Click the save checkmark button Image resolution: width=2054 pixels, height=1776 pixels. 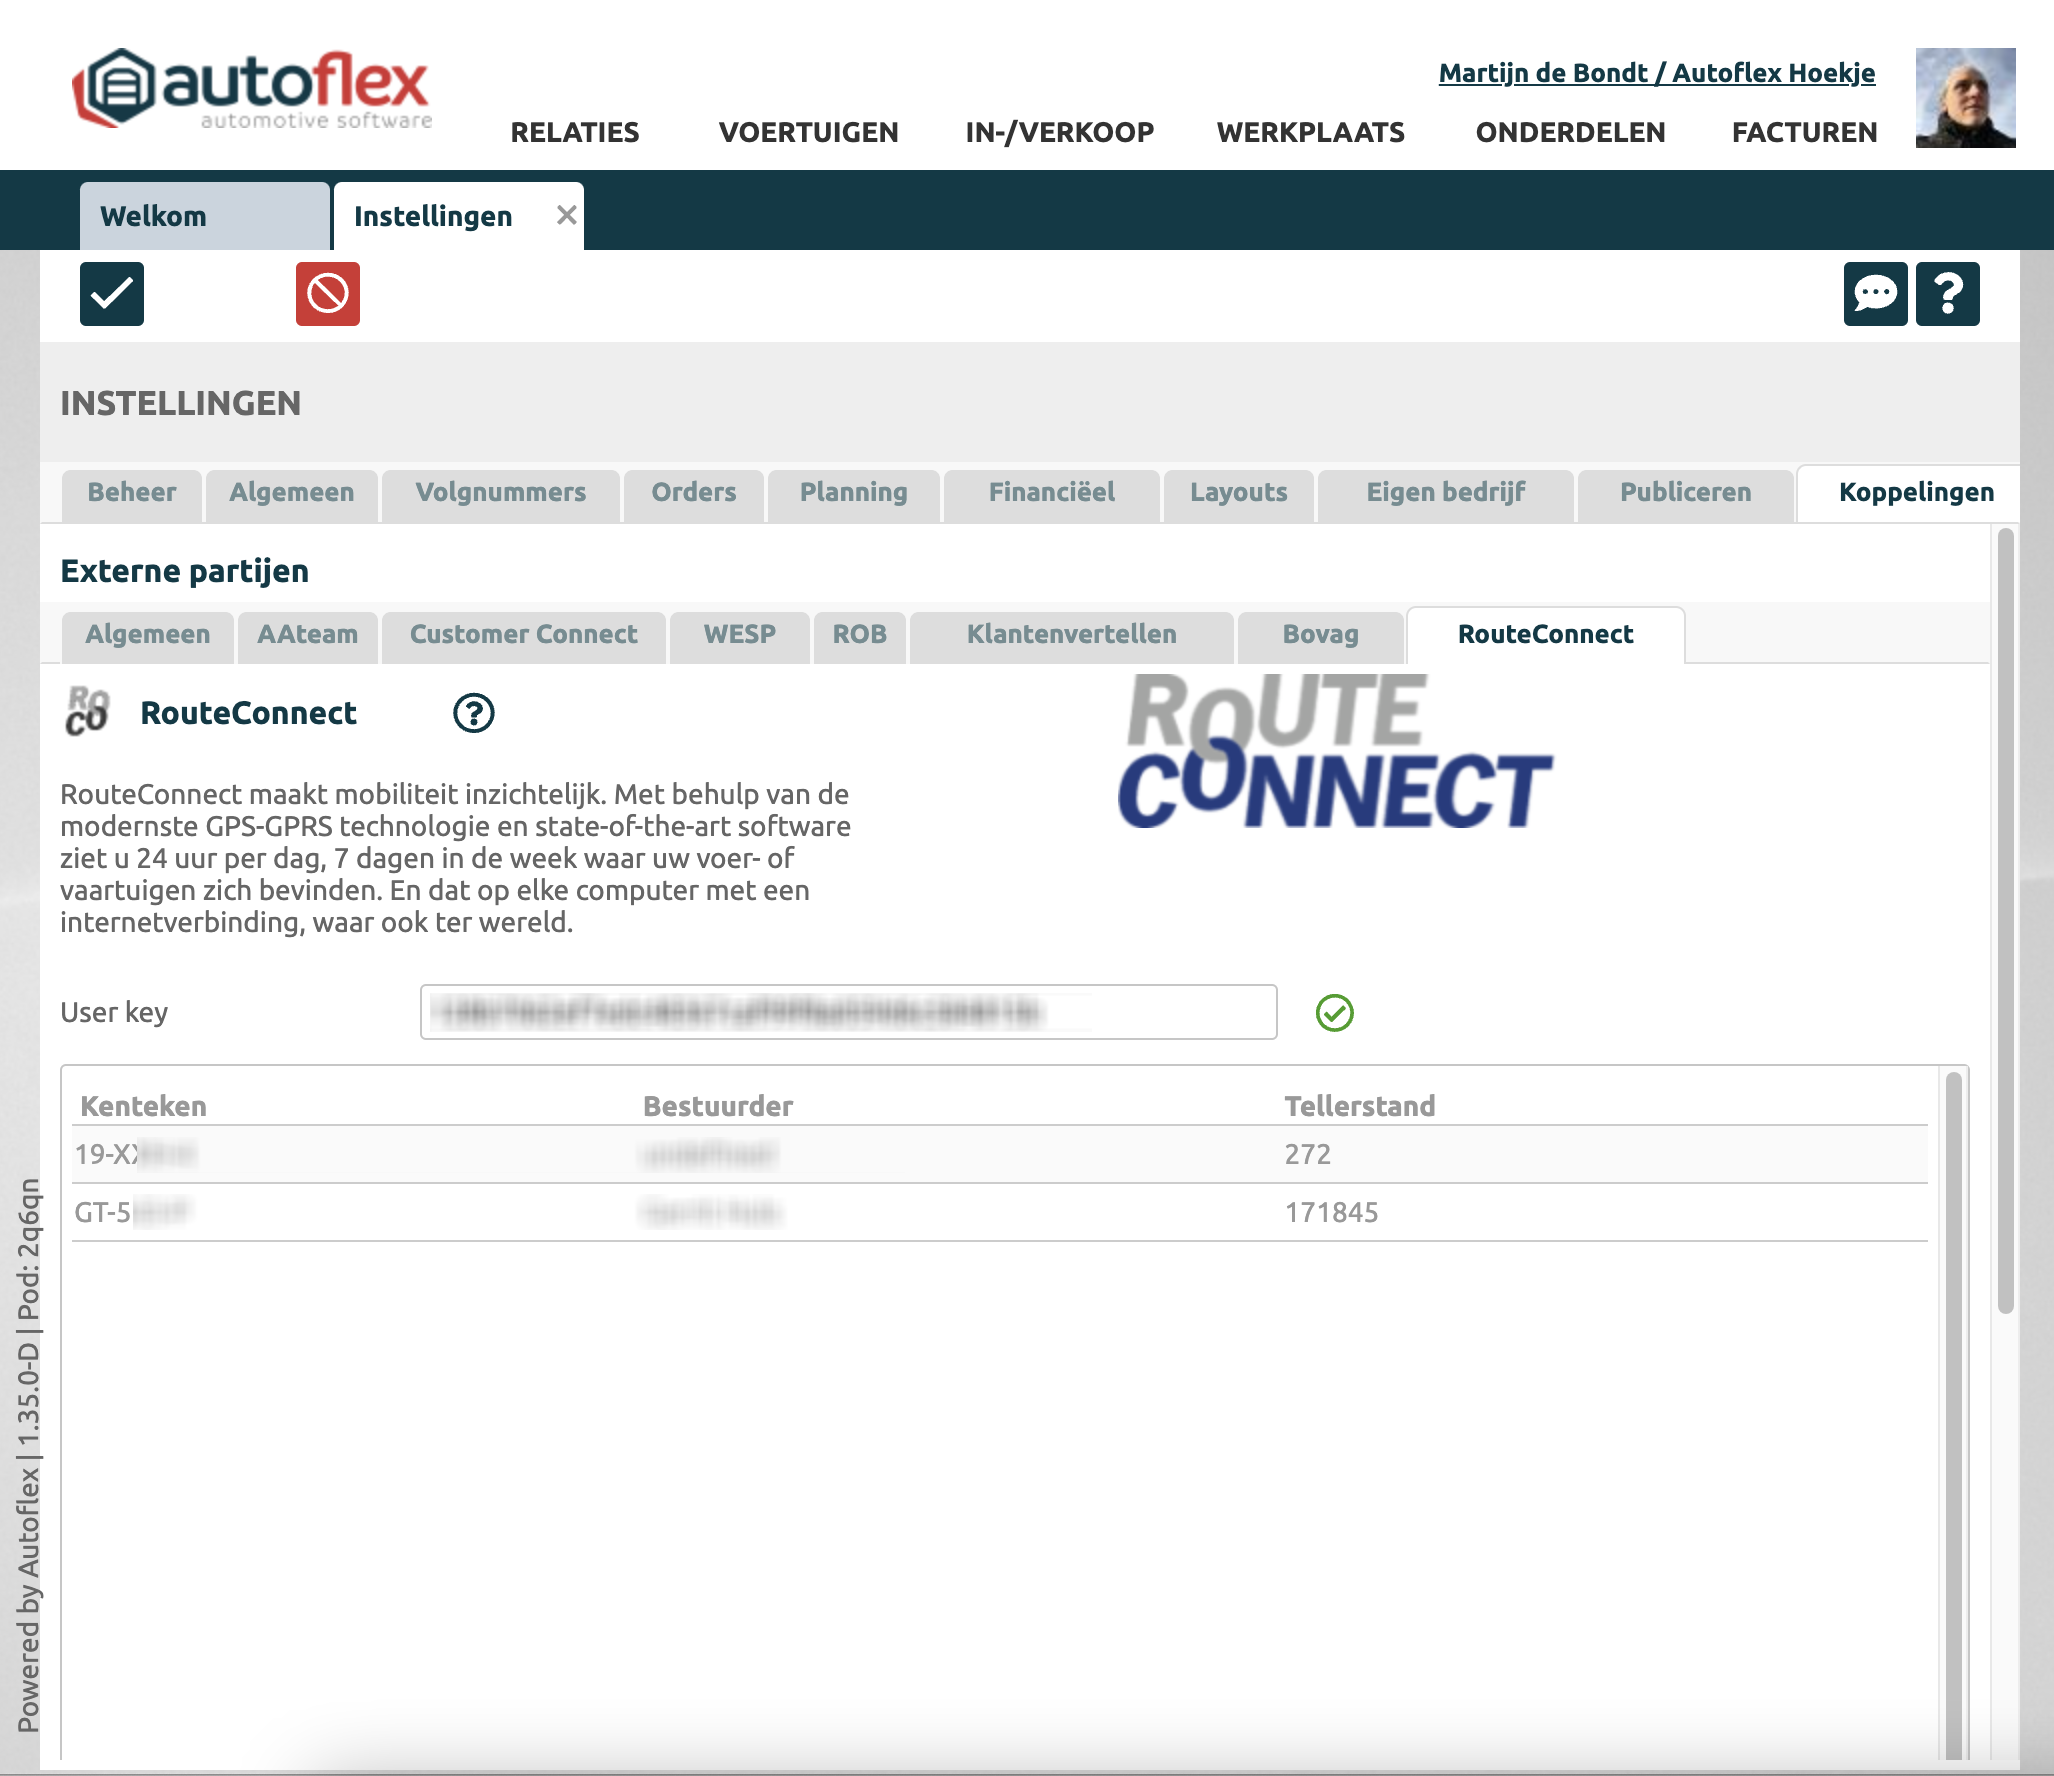(112, 294)
